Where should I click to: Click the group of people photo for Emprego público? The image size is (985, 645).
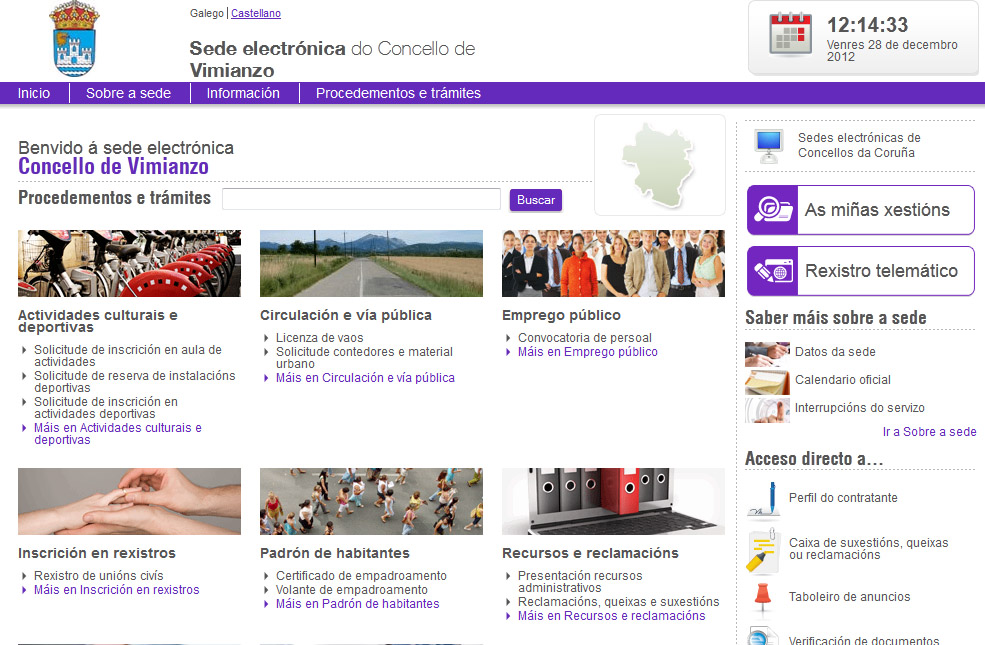point(613,263)
